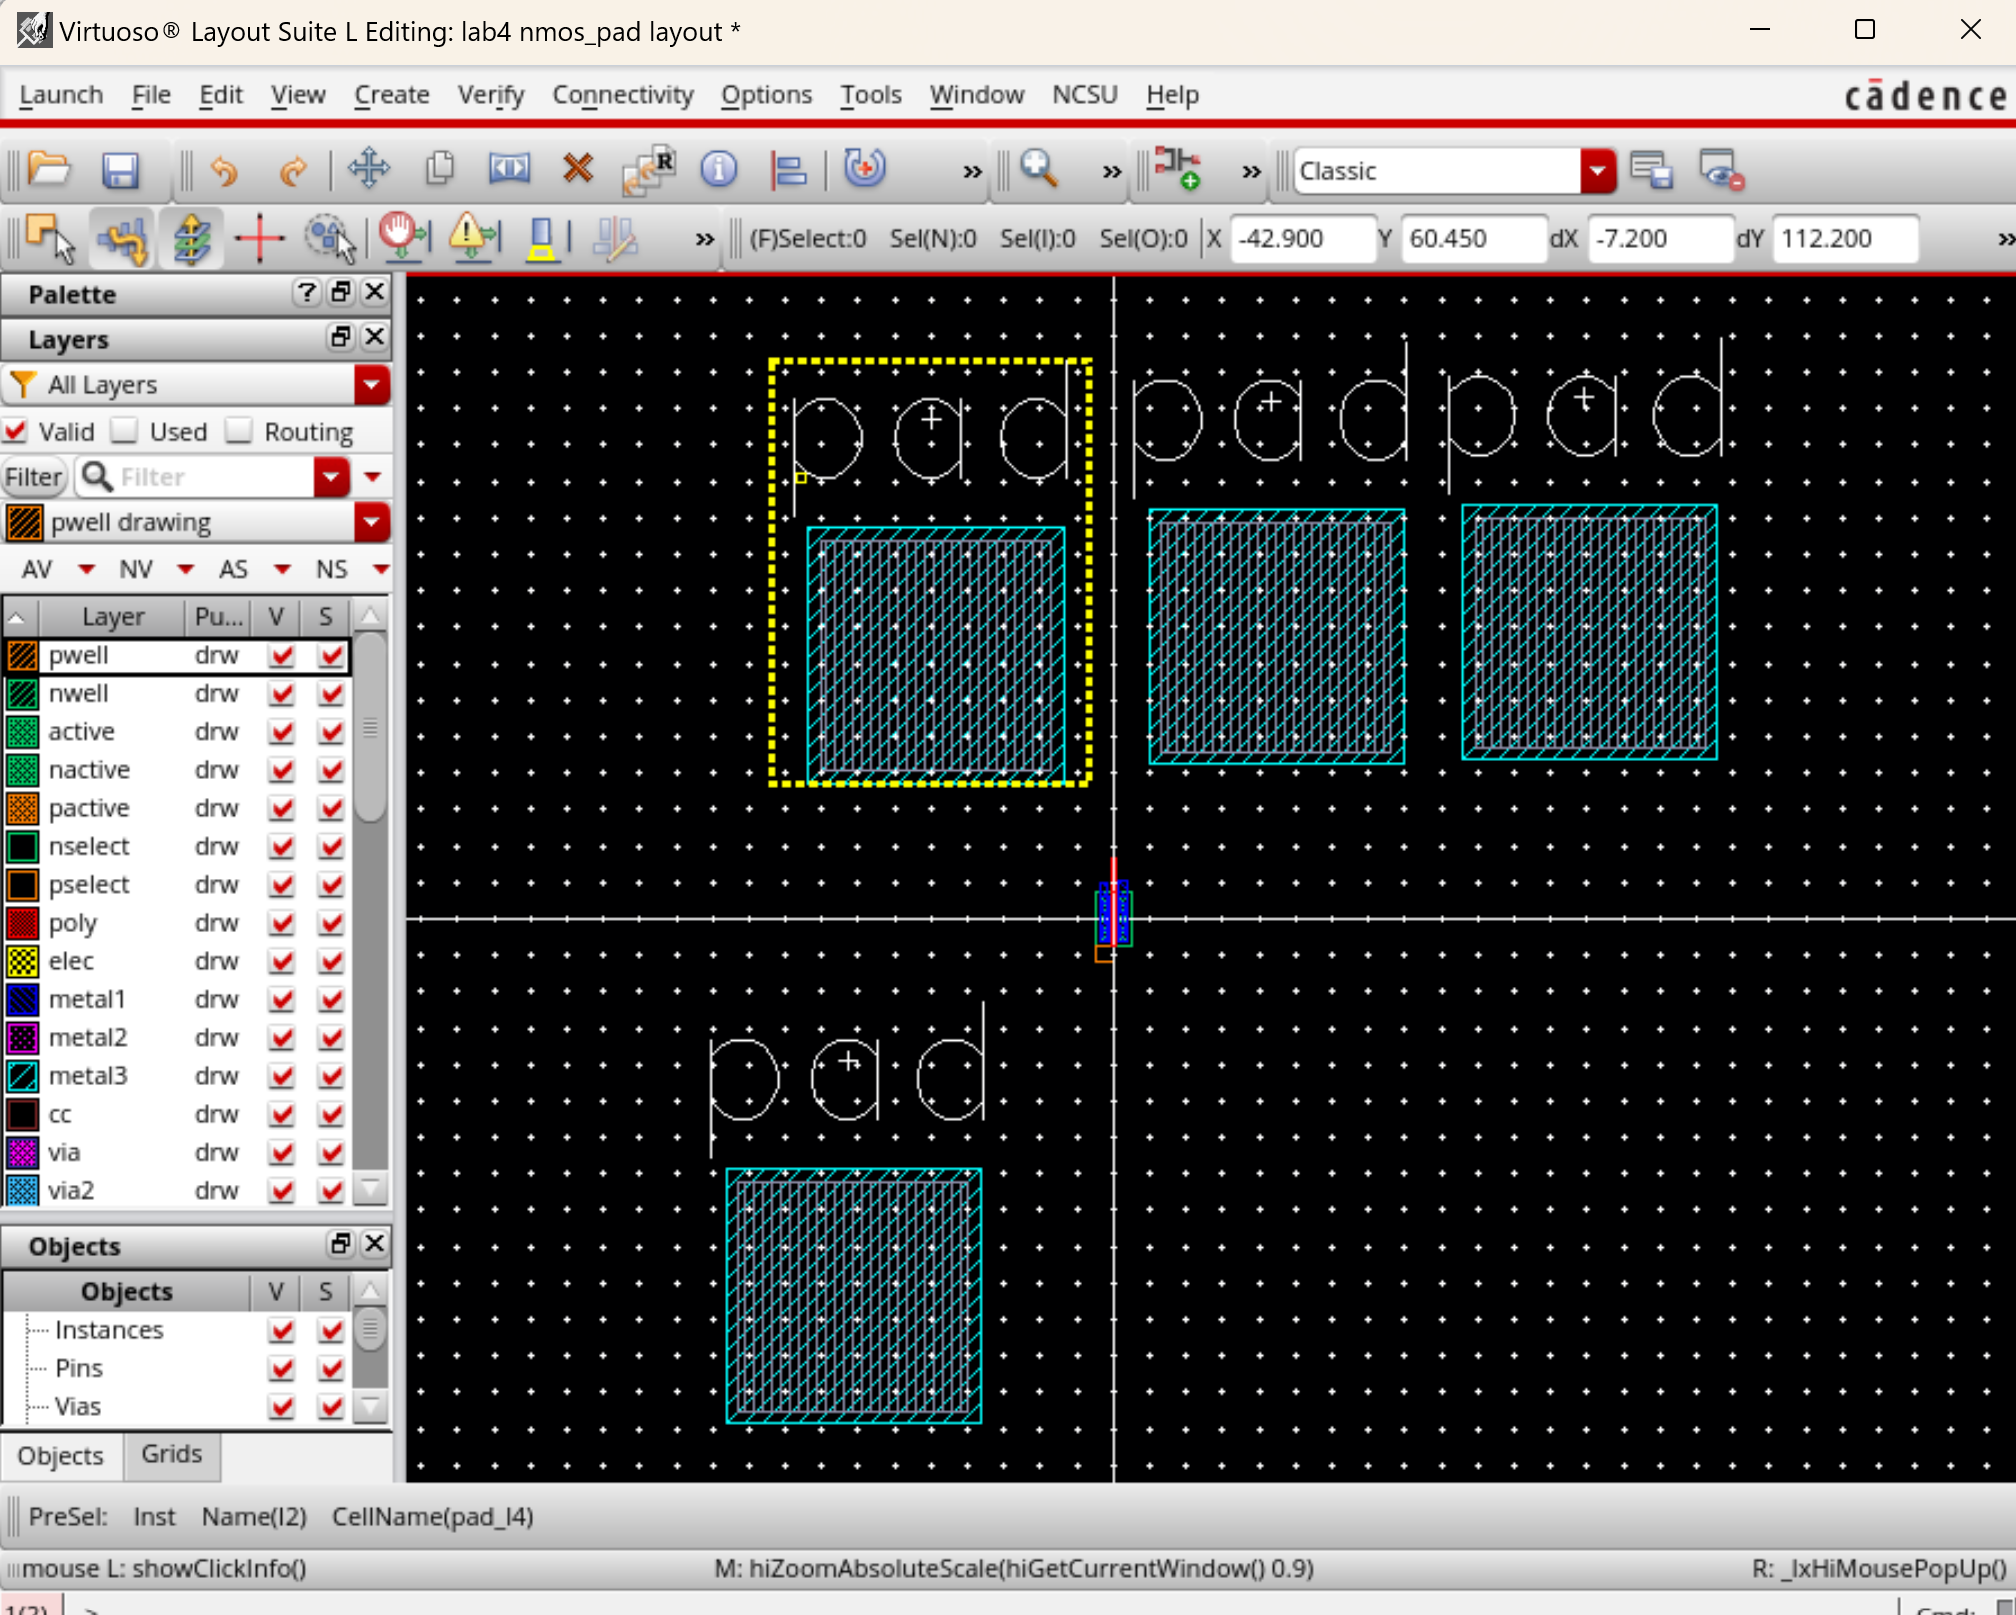Open the Verify menu
This screenshot has width=2016, height=1615.
tap(490, 94)
